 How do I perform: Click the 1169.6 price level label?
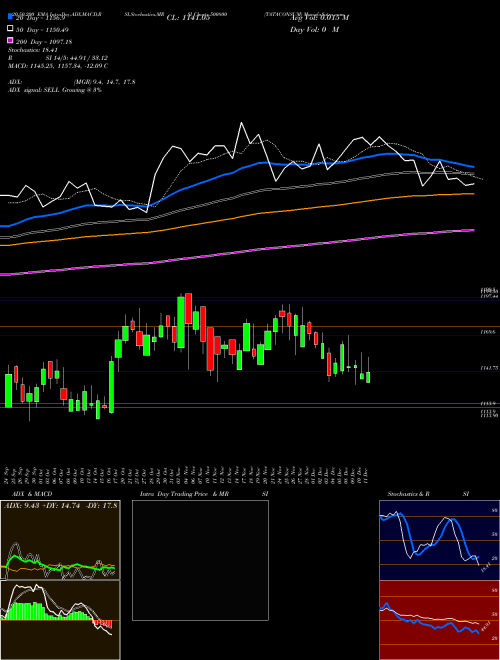489,332
